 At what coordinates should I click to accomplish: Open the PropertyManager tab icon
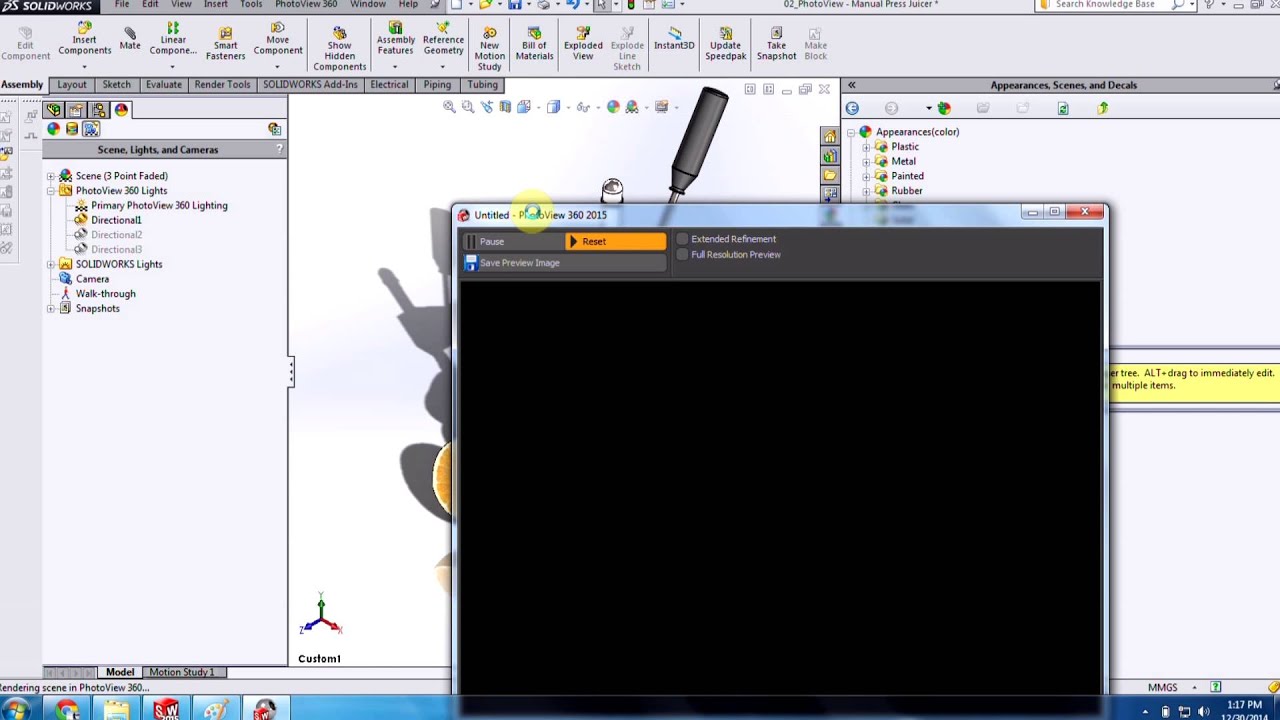coord(76,110)
